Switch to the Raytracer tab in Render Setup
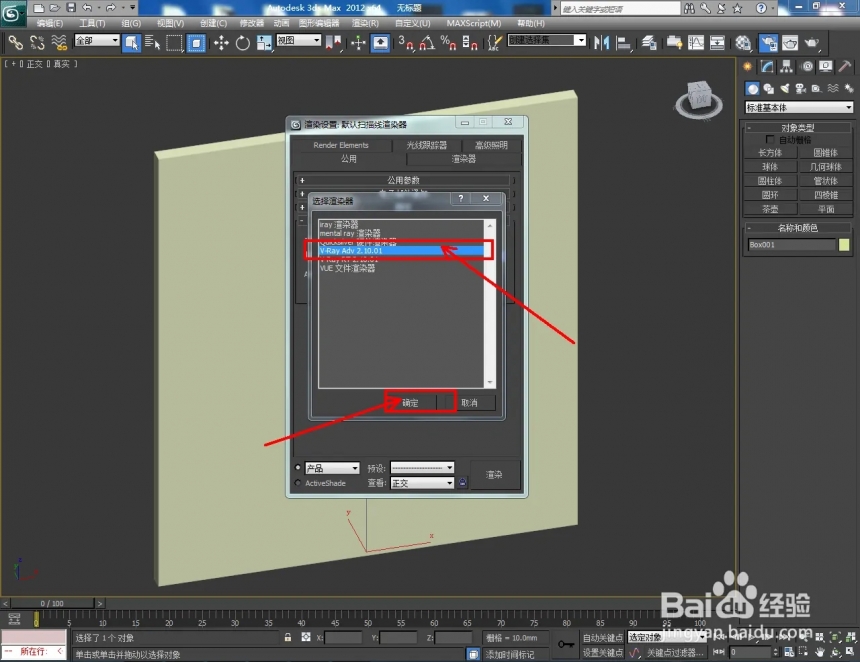Image resolution: width=860 pixels, height=662 pixels. point(426,145)
